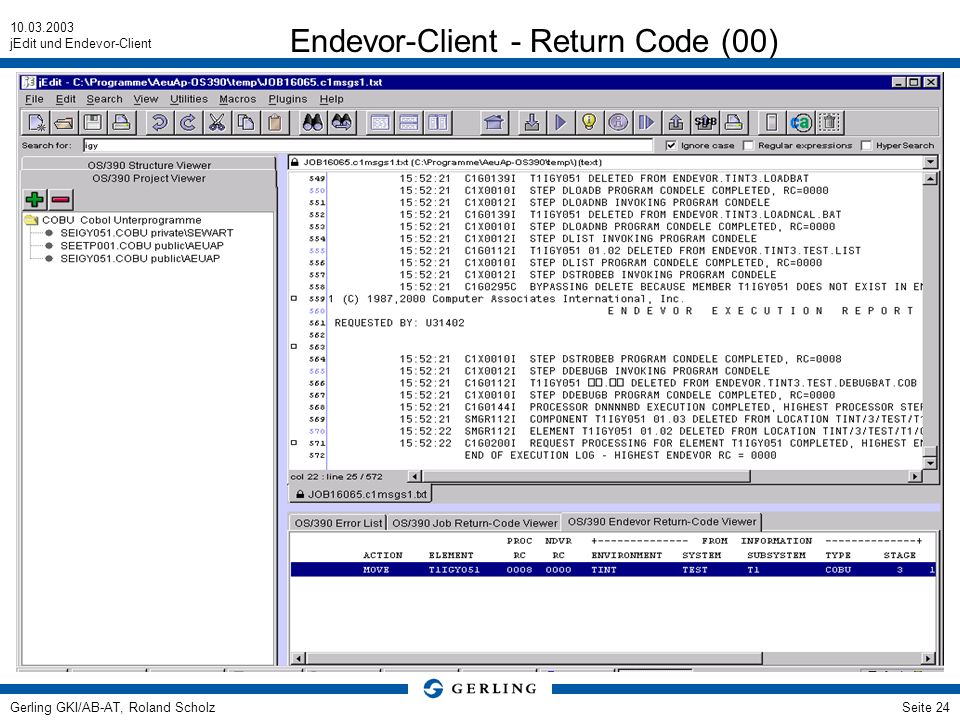Viewport: 960px width, 720px height.
Task: Open the Search menu
Action: click(104, 99)
